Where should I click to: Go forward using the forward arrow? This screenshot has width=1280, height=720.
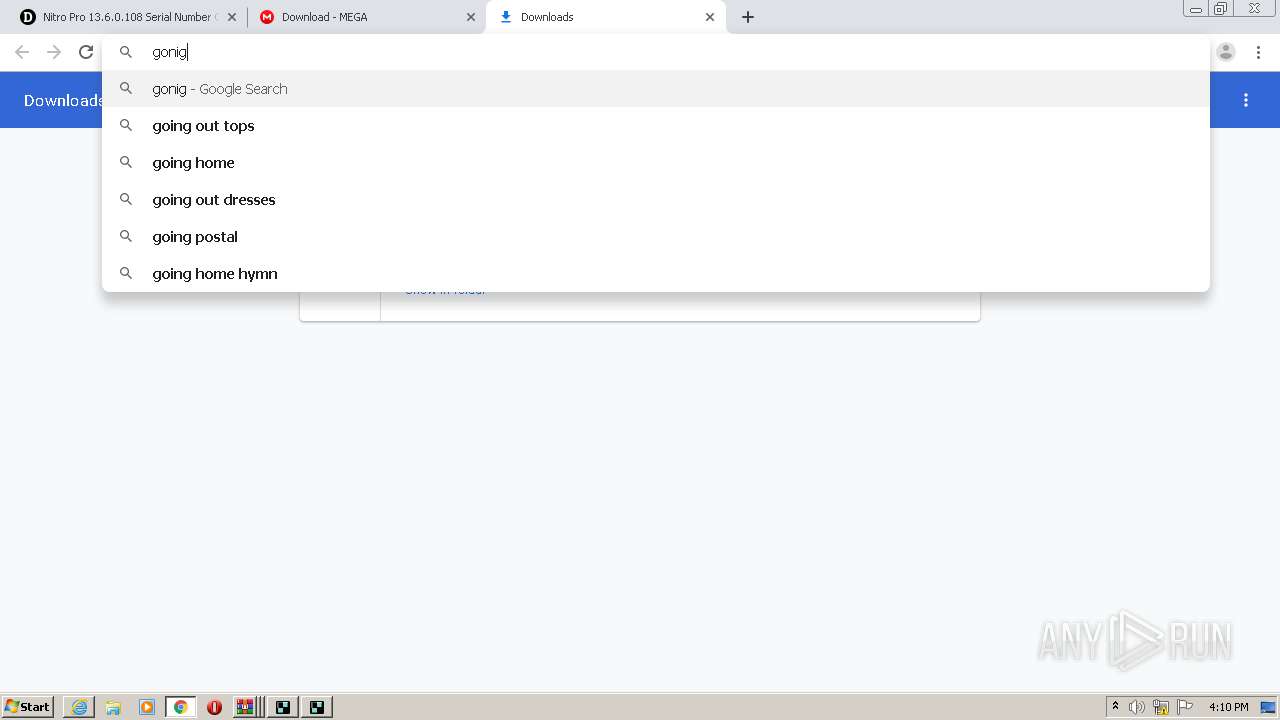pos(54,52)
